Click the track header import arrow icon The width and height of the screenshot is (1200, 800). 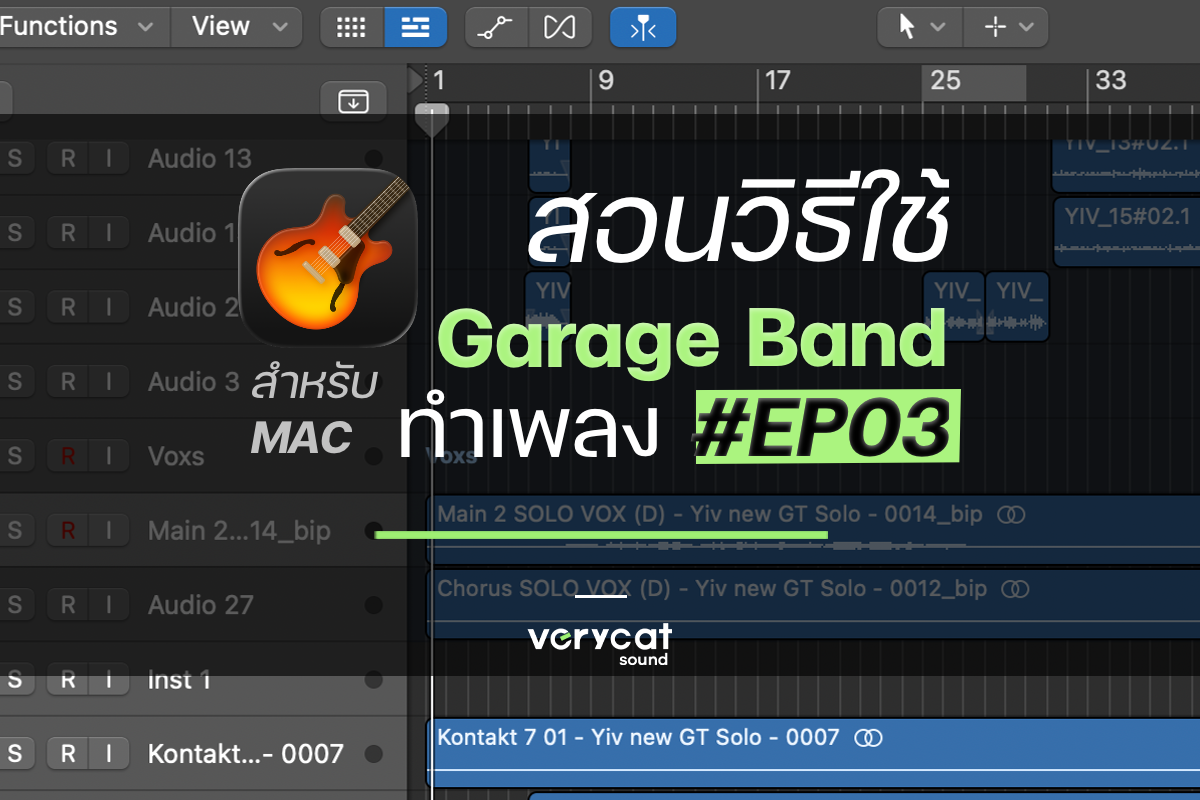[x=353, y=101]
